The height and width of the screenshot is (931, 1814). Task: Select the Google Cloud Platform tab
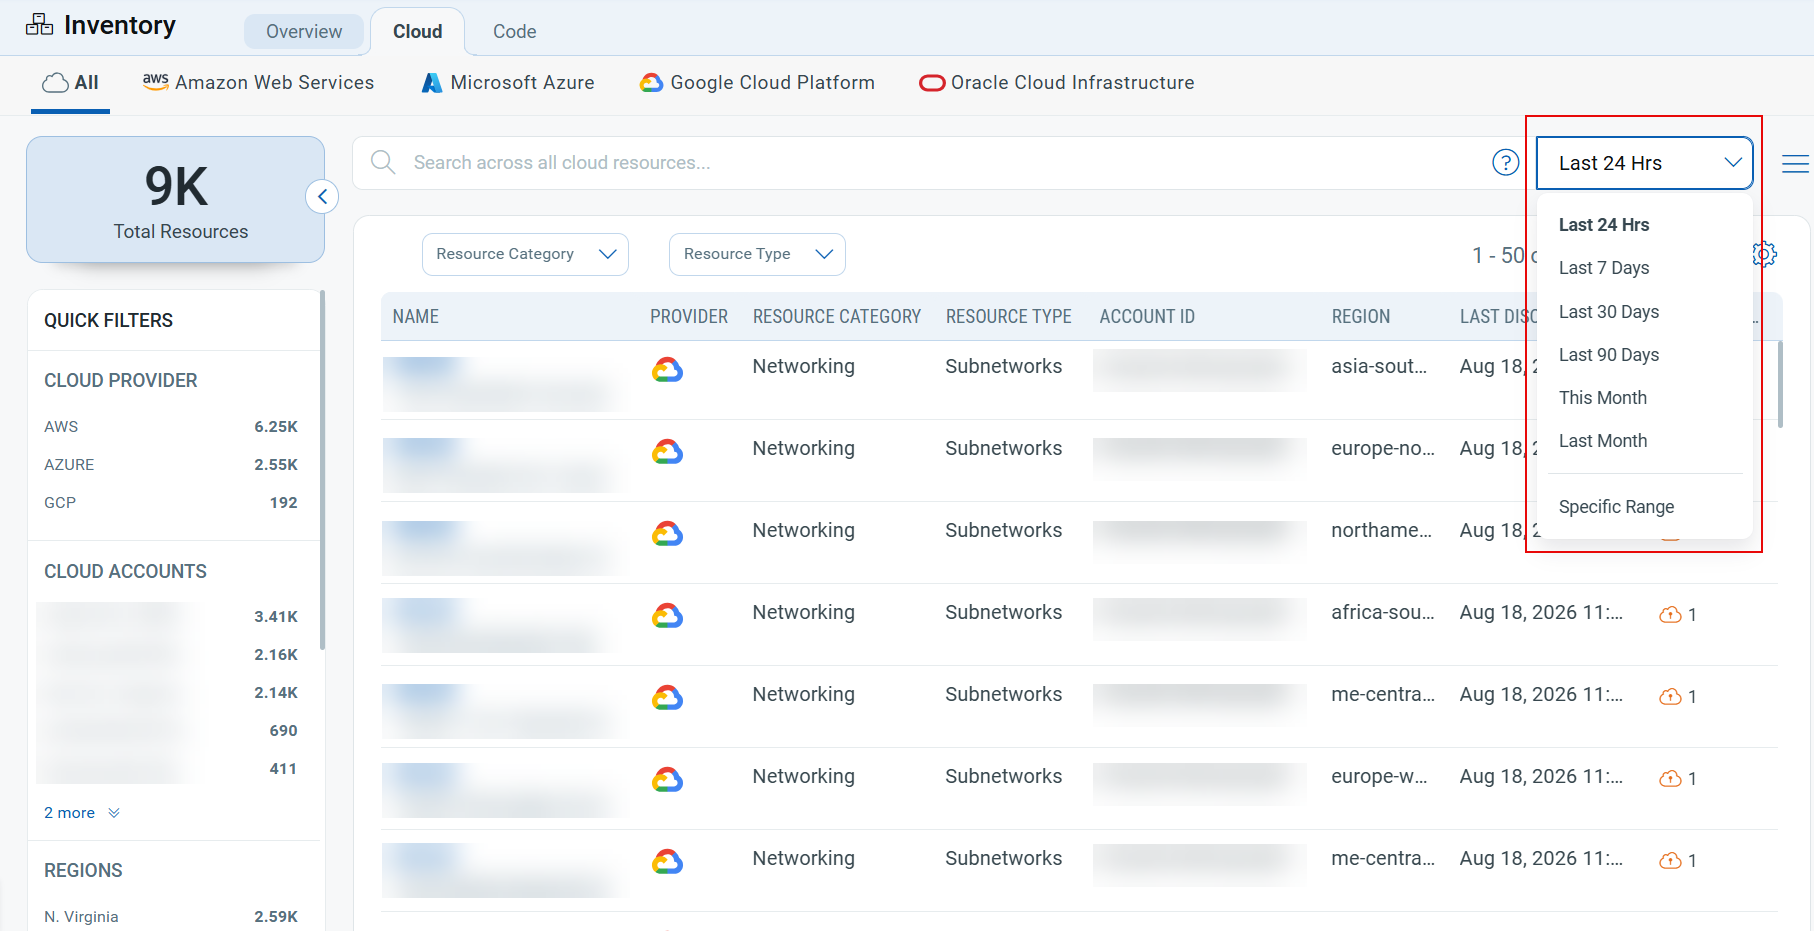click(757, 83)
